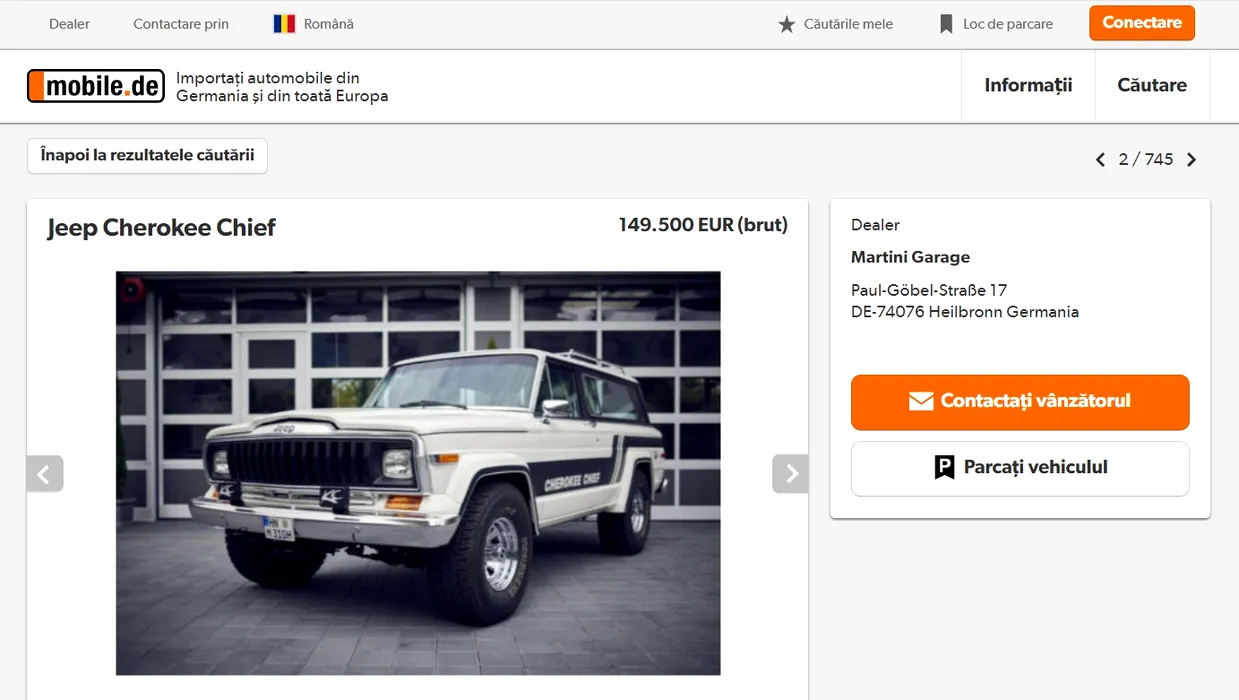Click the parking P icon in Parcați vehiculul
Viewport: 1239px width, 700px height.
point(944,467)
